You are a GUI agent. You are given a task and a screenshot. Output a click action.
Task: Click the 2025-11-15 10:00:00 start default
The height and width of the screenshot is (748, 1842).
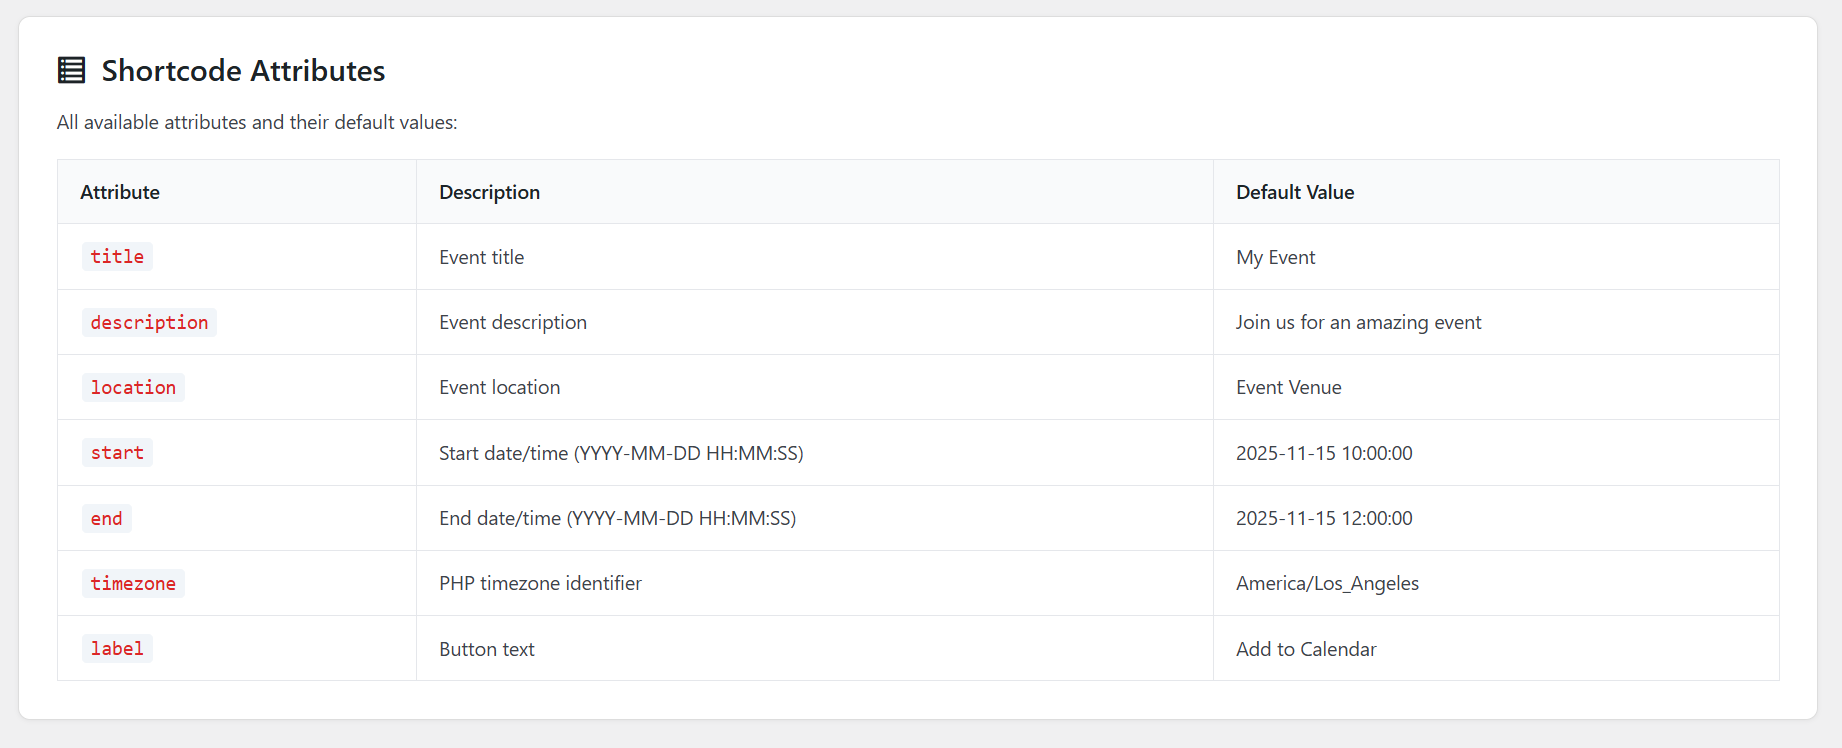click(1324, 453)
